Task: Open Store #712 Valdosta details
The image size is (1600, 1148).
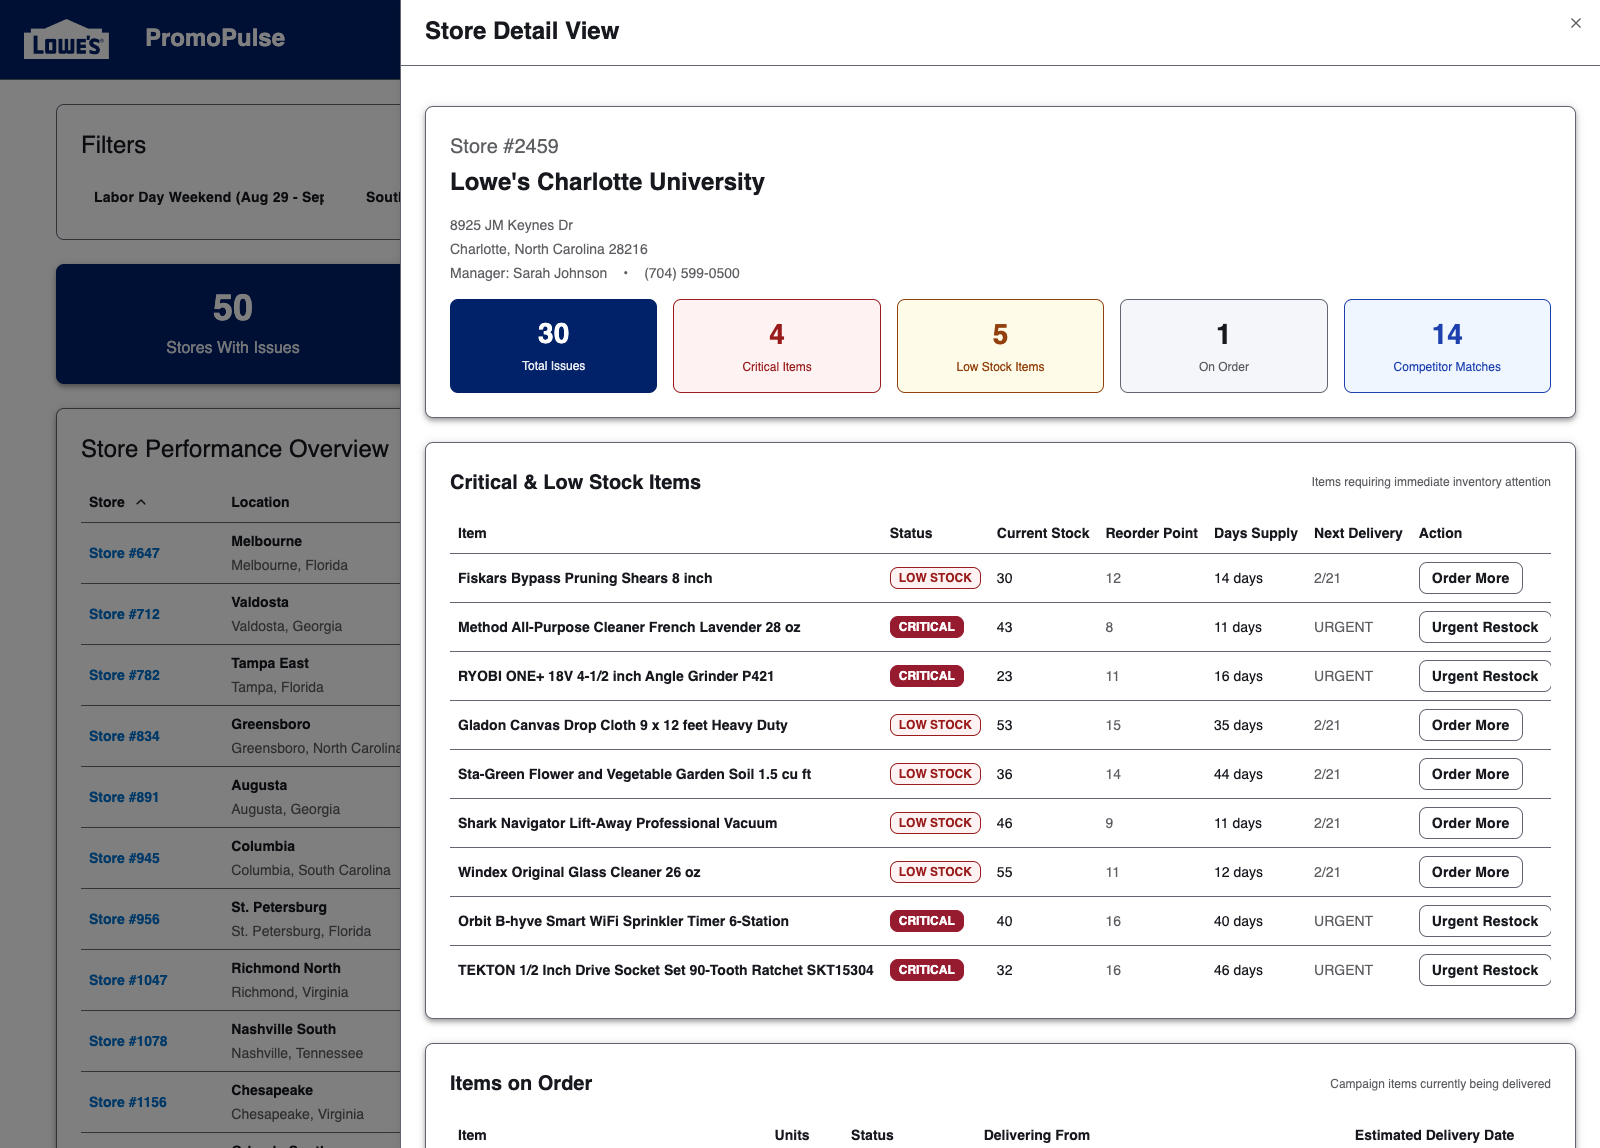Action: (x=123, y=614)
